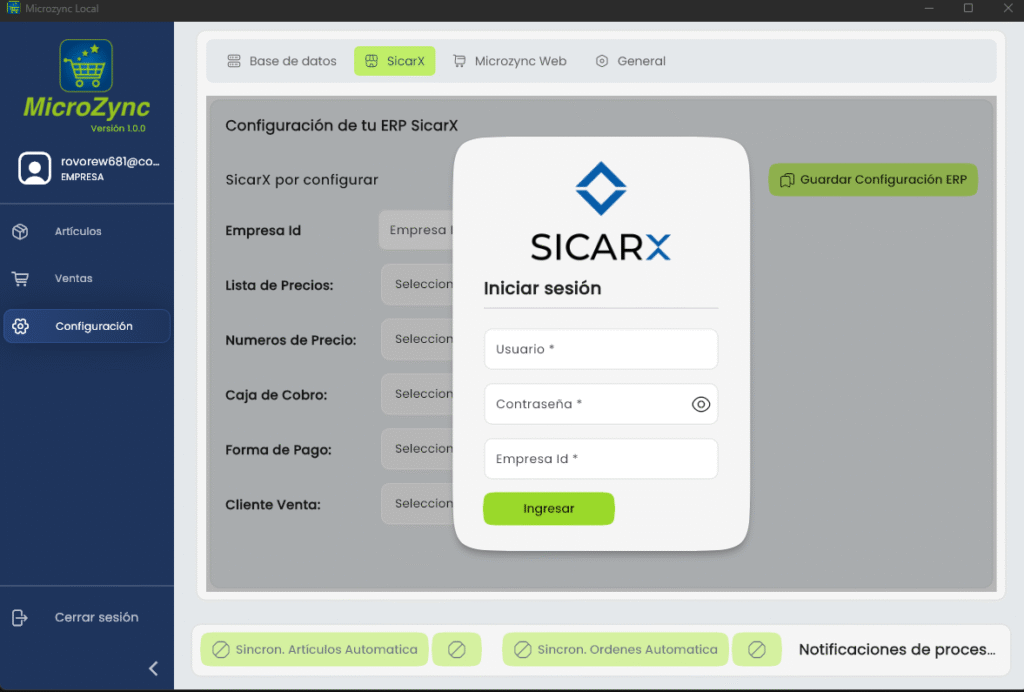Click the Artículos box icon in sidebar
Screen dimensions: 1024x692
pos(20,231)
